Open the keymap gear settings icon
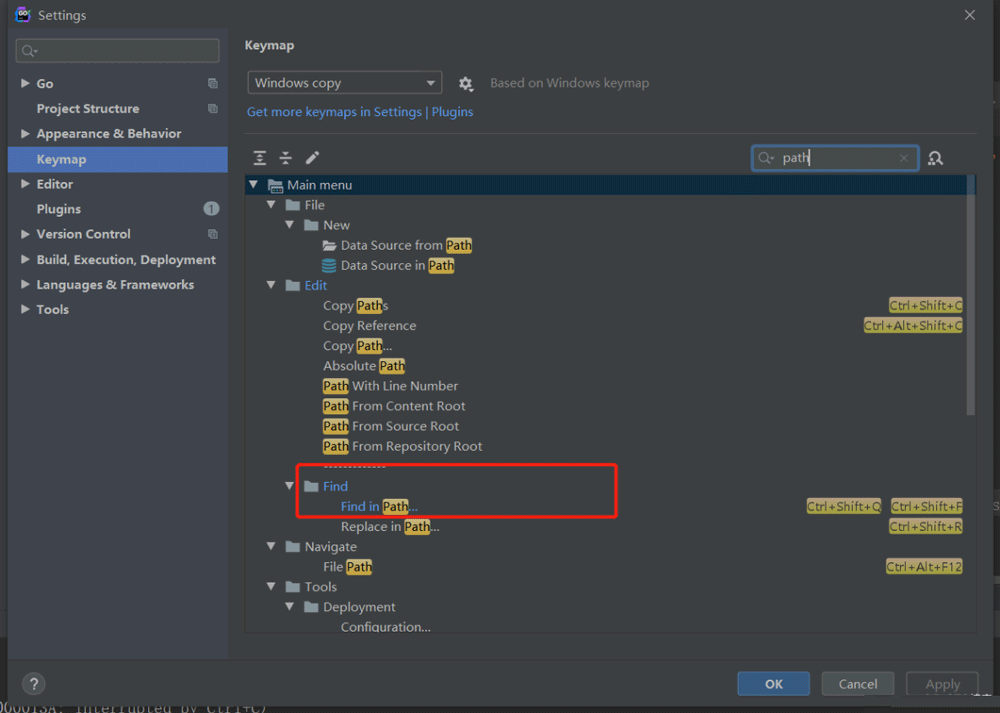 pyautogui.click(x=465, y=84)
